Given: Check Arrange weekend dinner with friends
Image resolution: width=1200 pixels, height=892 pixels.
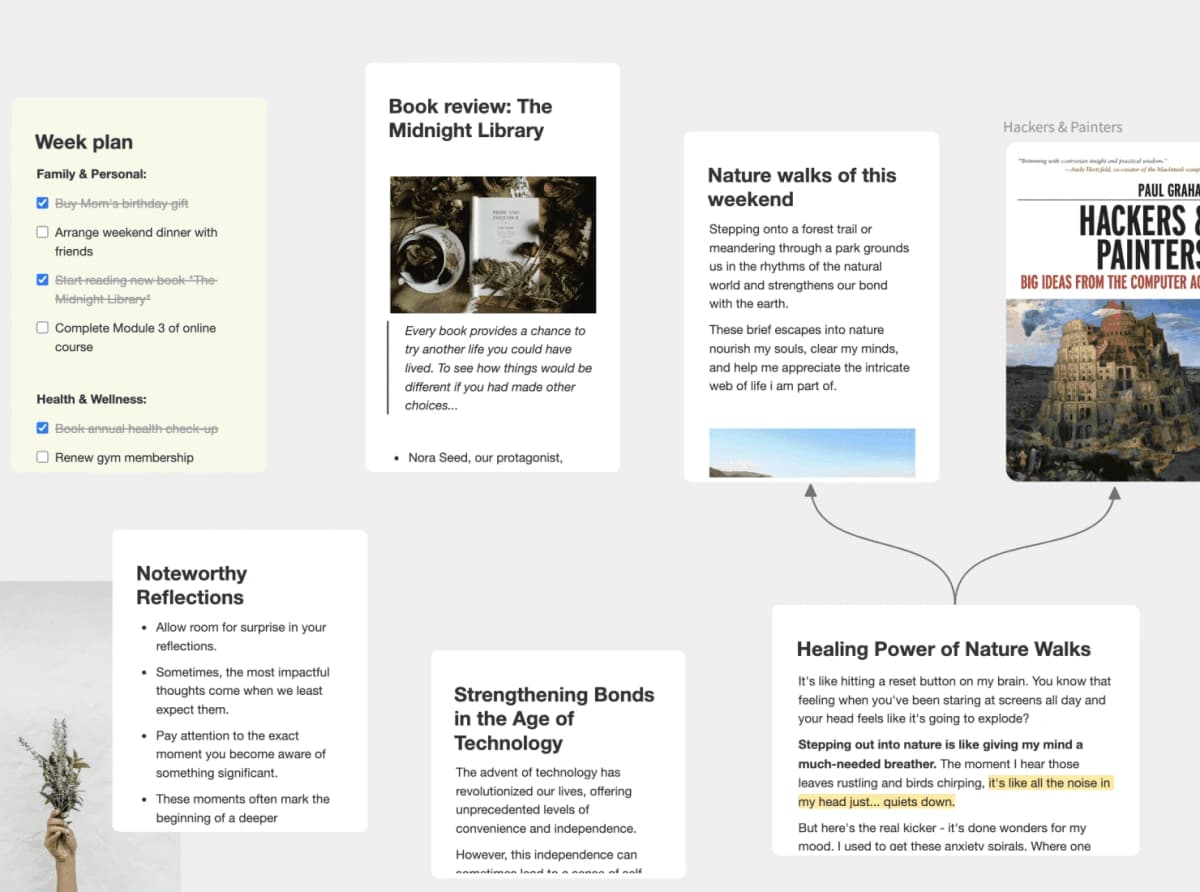Looking at the screenshot, I should (x=42, y=232).
